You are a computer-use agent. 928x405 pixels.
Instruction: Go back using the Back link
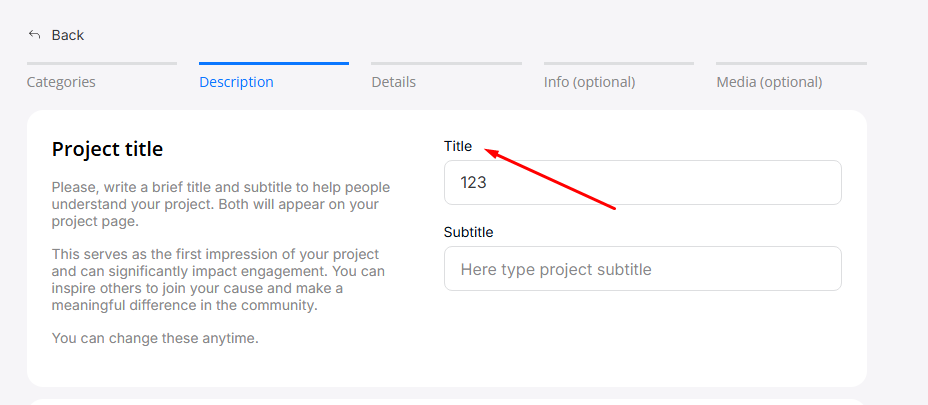(x=67, y=35)
